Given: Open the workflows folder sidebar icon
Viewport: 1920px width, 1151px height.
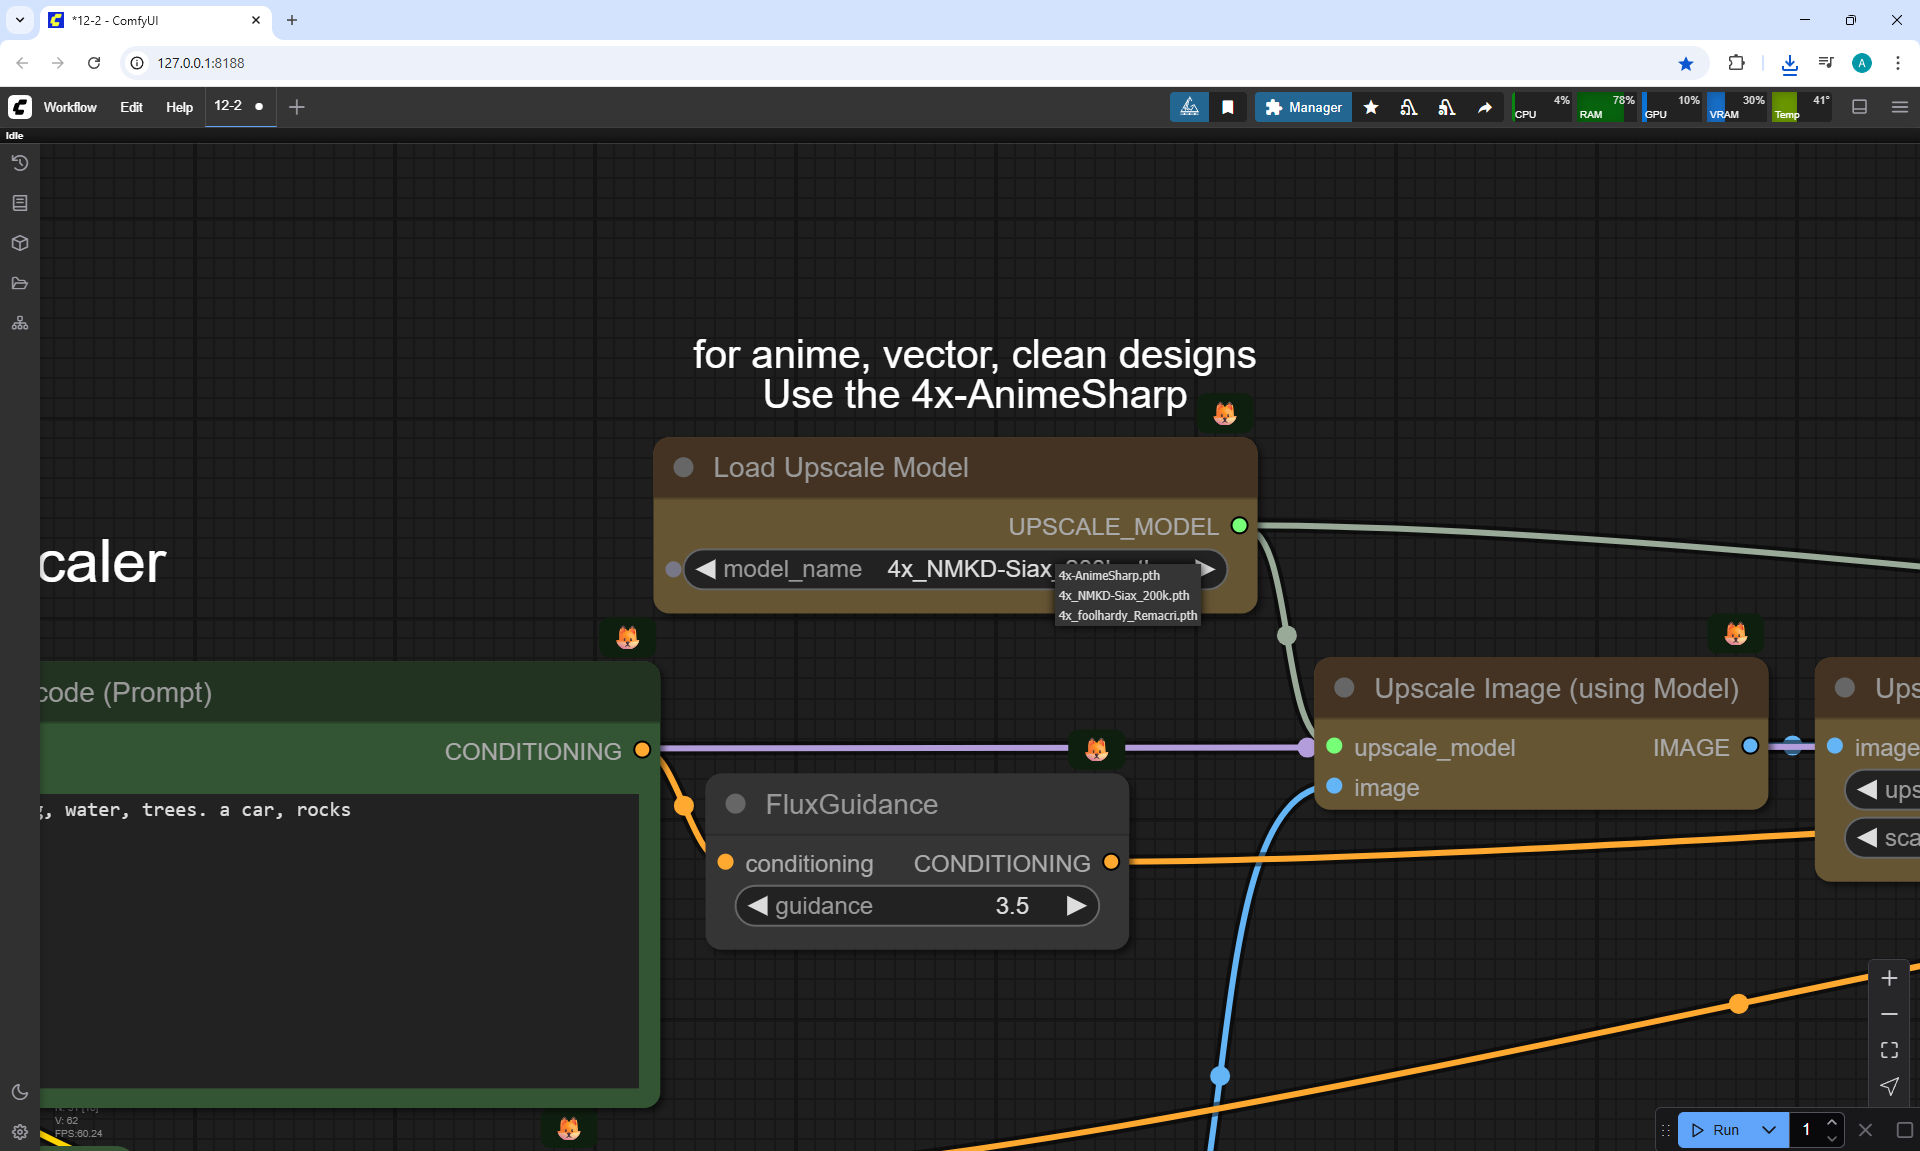Looking at the screenshot, I should (20, 283).
